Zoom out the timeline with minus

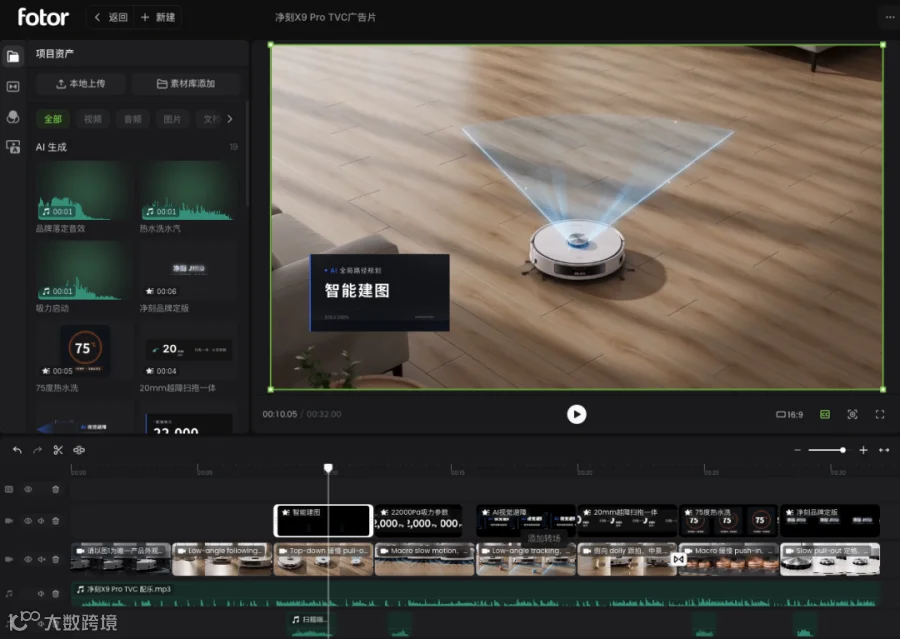point(797,450)
